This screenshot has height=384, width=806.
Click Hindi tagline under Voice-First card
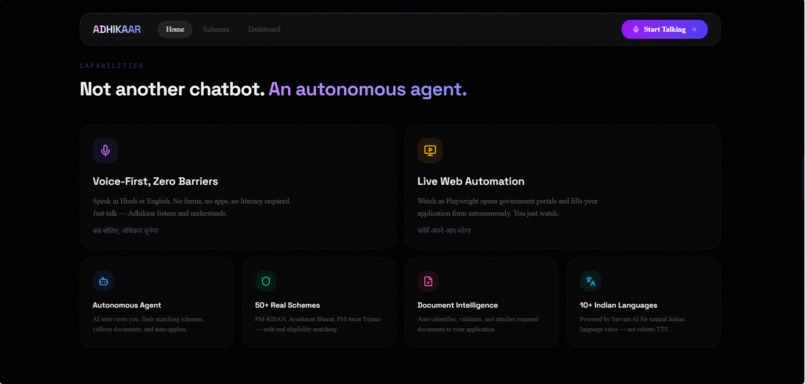[x=125, y=231]
